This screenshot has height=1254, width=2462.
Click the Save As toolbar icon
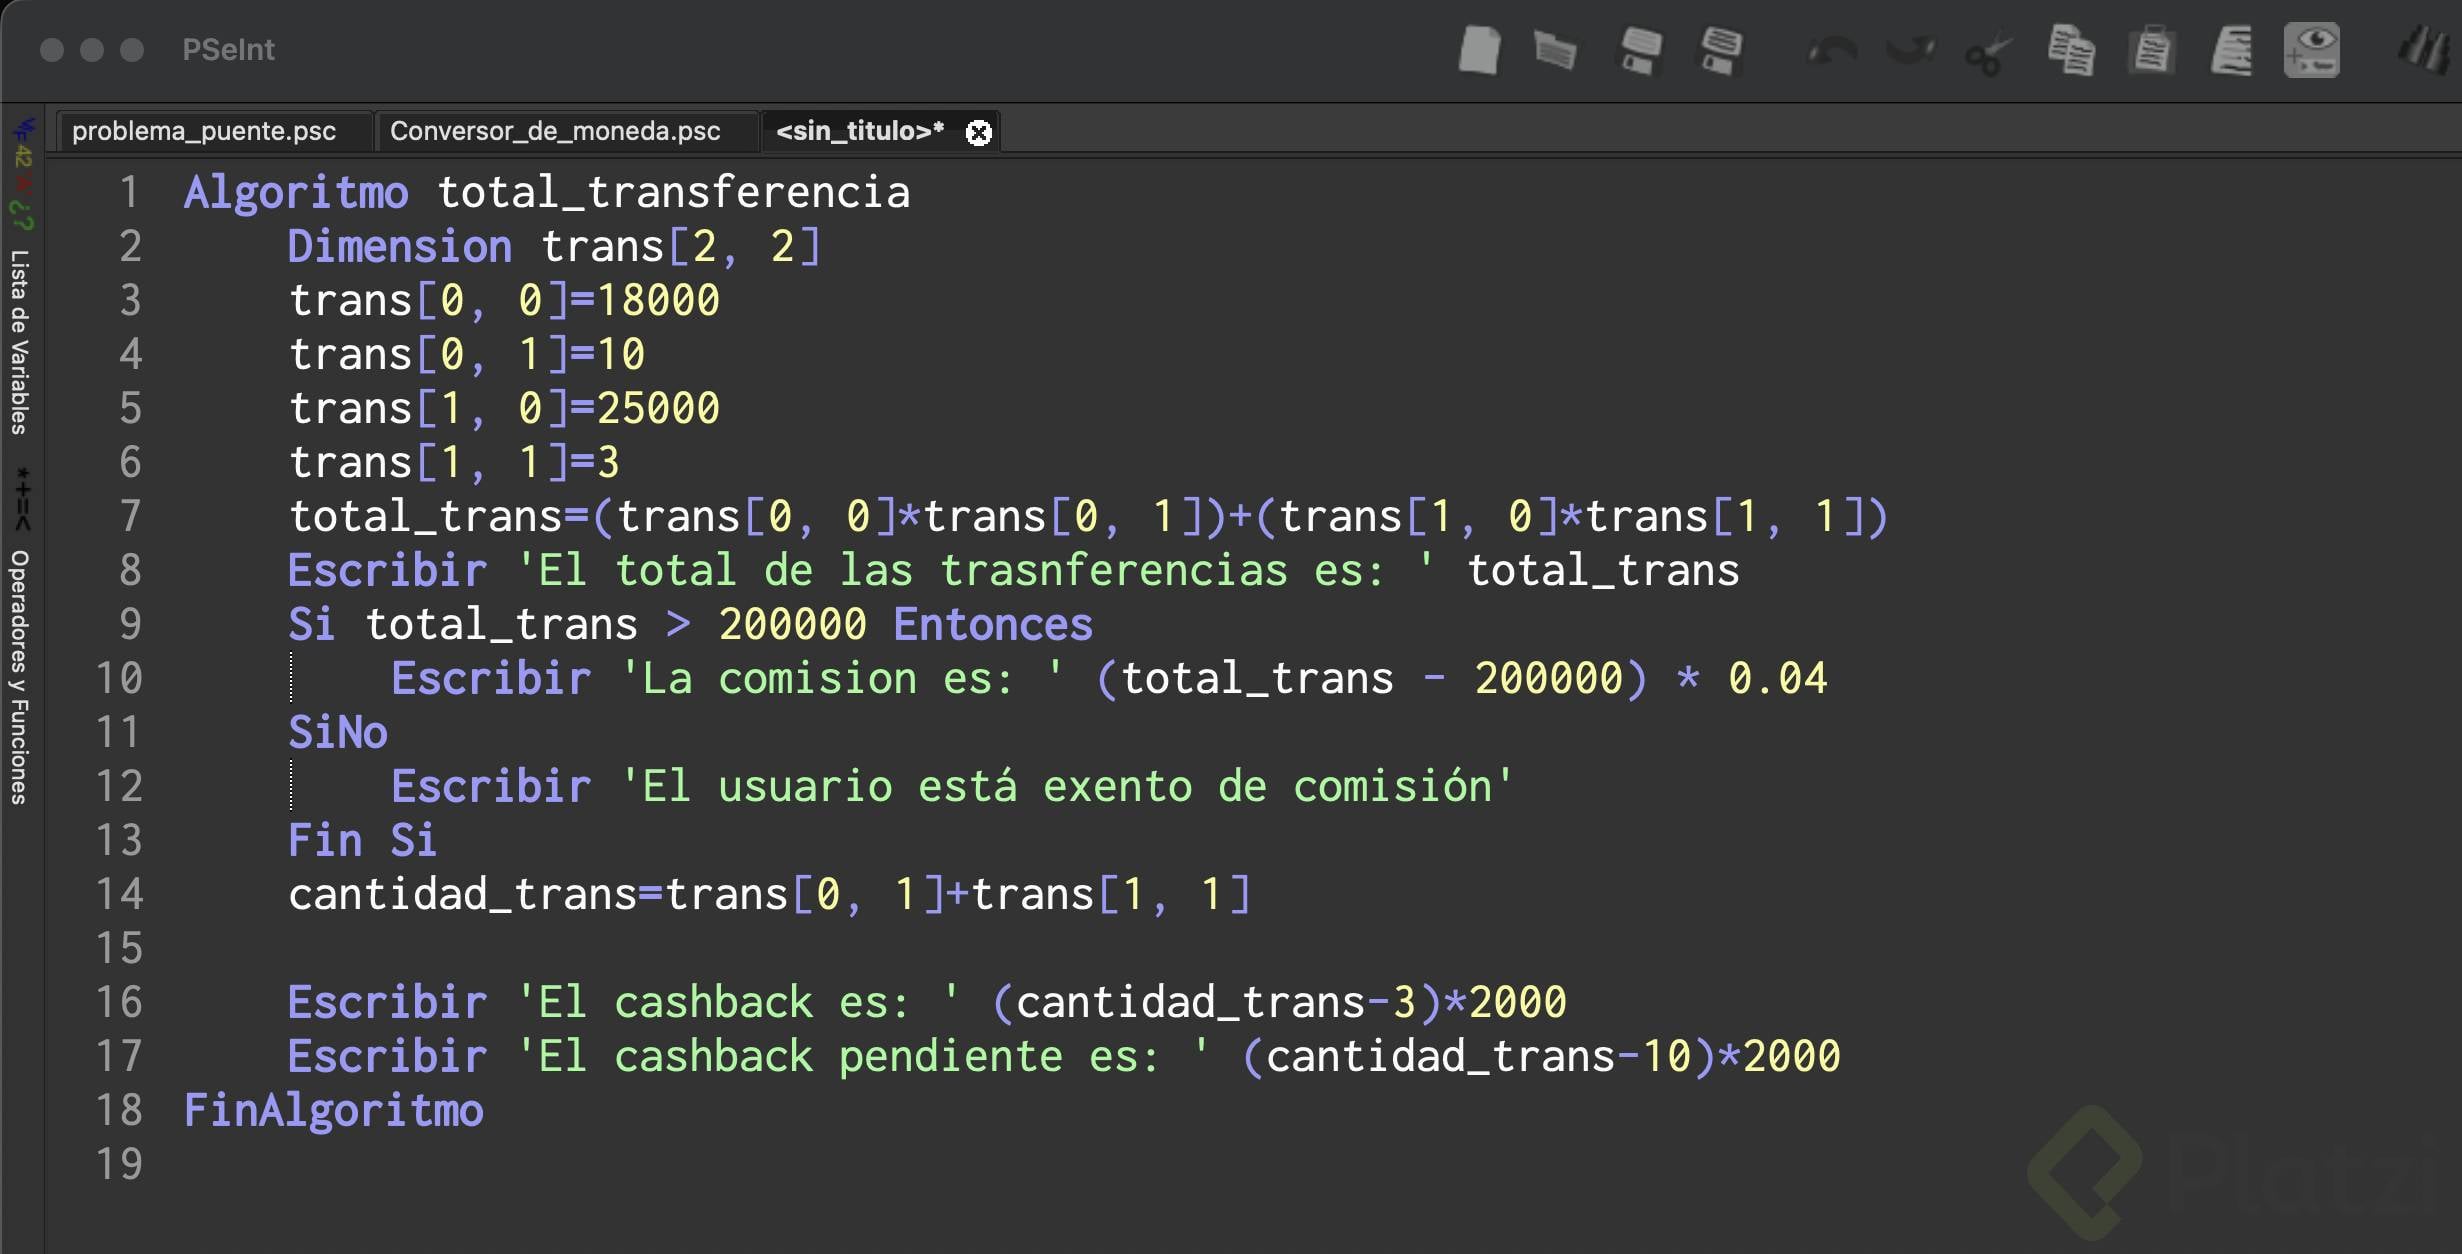1721,50
